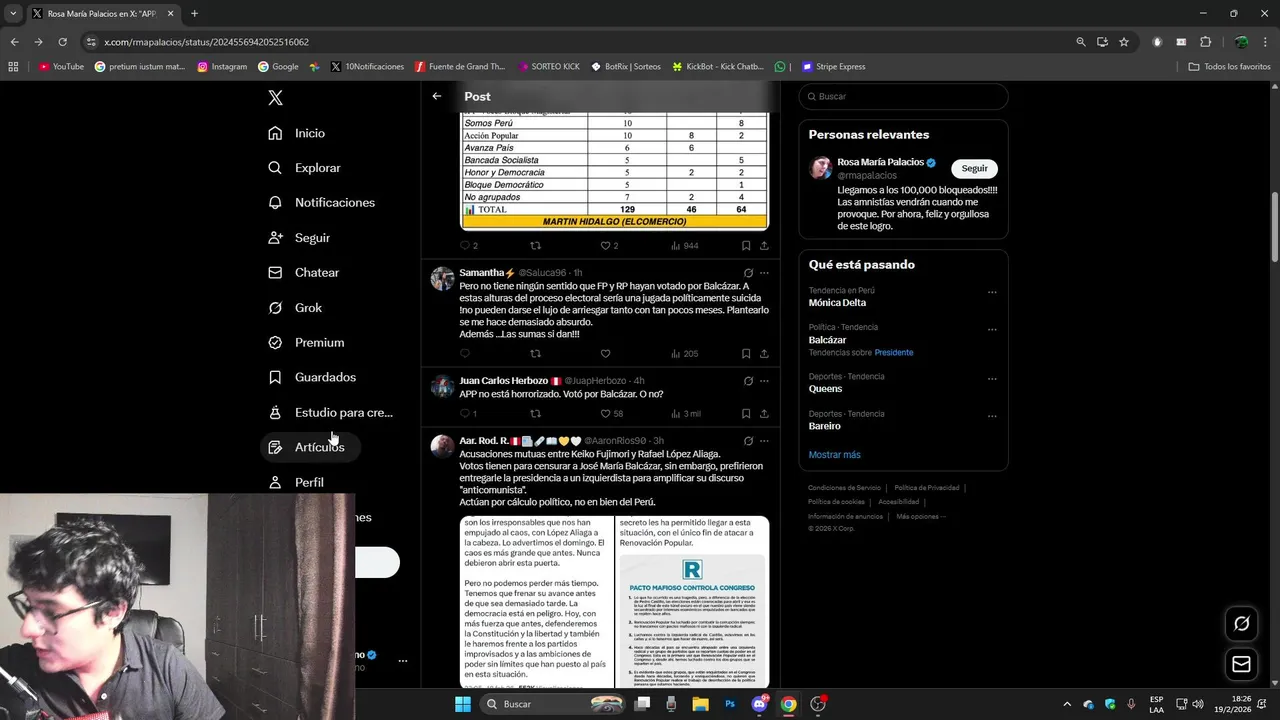Reload the page in Chrome
This screenshot has width=1280, height=720.
62,42
